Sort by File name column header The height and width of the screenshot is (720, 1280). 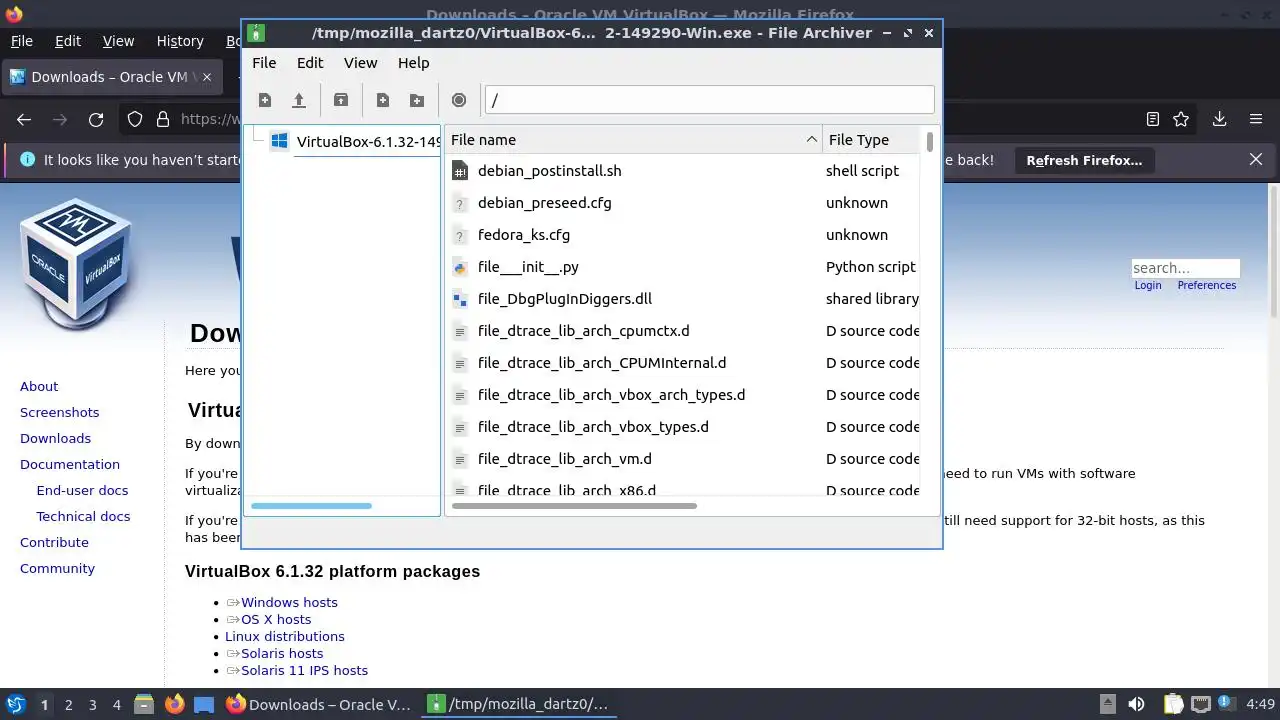tap(632, 140)
